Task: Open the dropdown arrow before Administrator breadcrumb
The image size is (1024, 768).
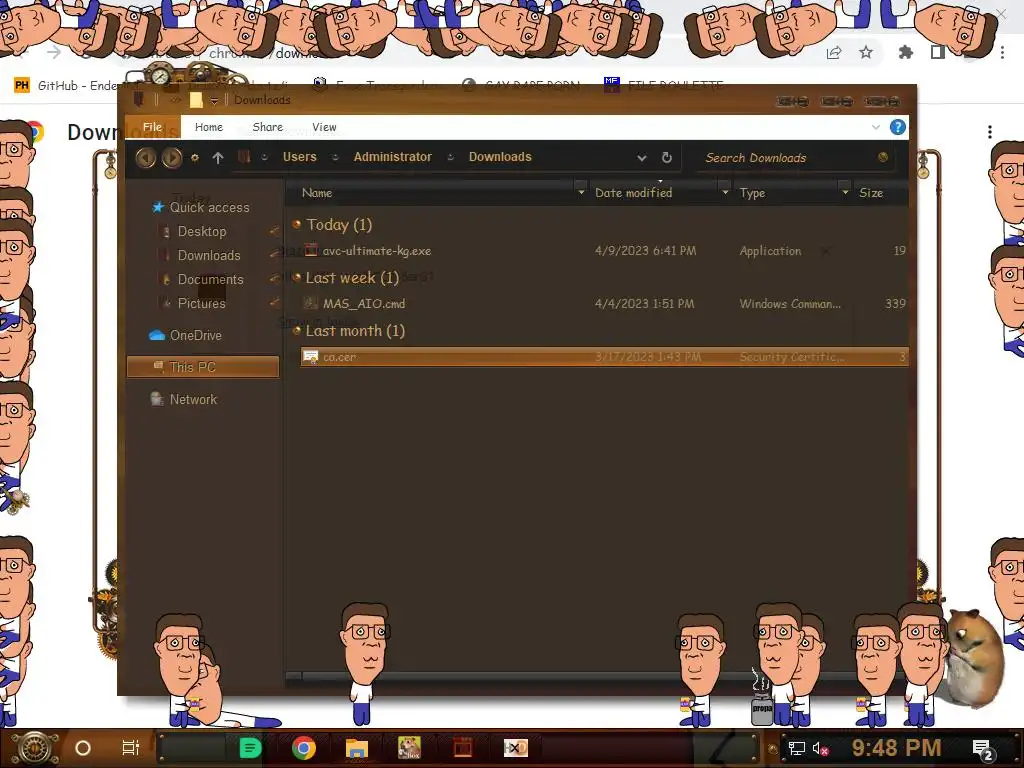Action: tap(335, 157)
